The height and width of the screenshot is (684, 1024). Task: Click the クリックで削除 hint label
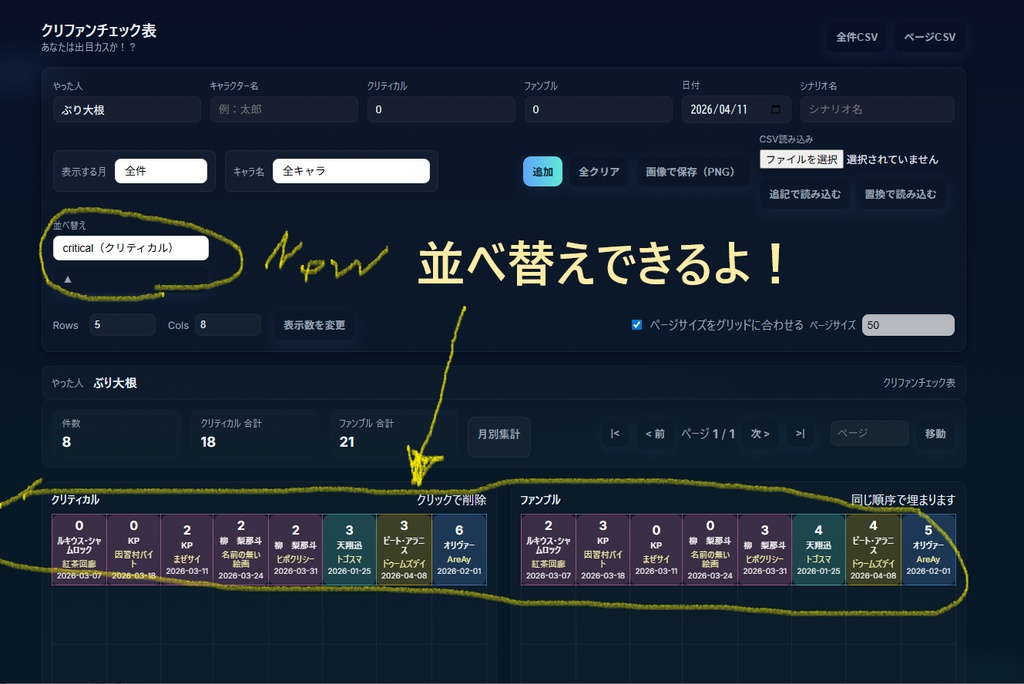pos(451,500)
